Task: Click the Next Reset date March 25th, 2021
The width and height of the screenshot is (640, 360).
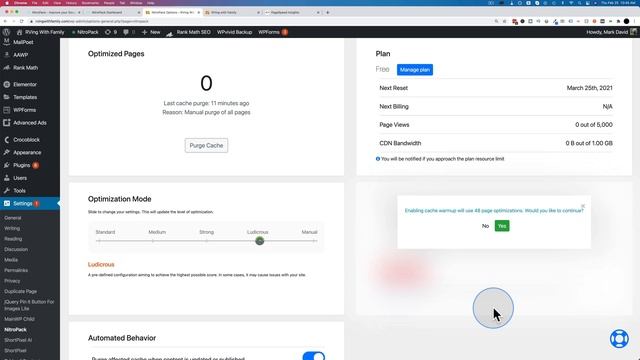Action: click(589, 88)
